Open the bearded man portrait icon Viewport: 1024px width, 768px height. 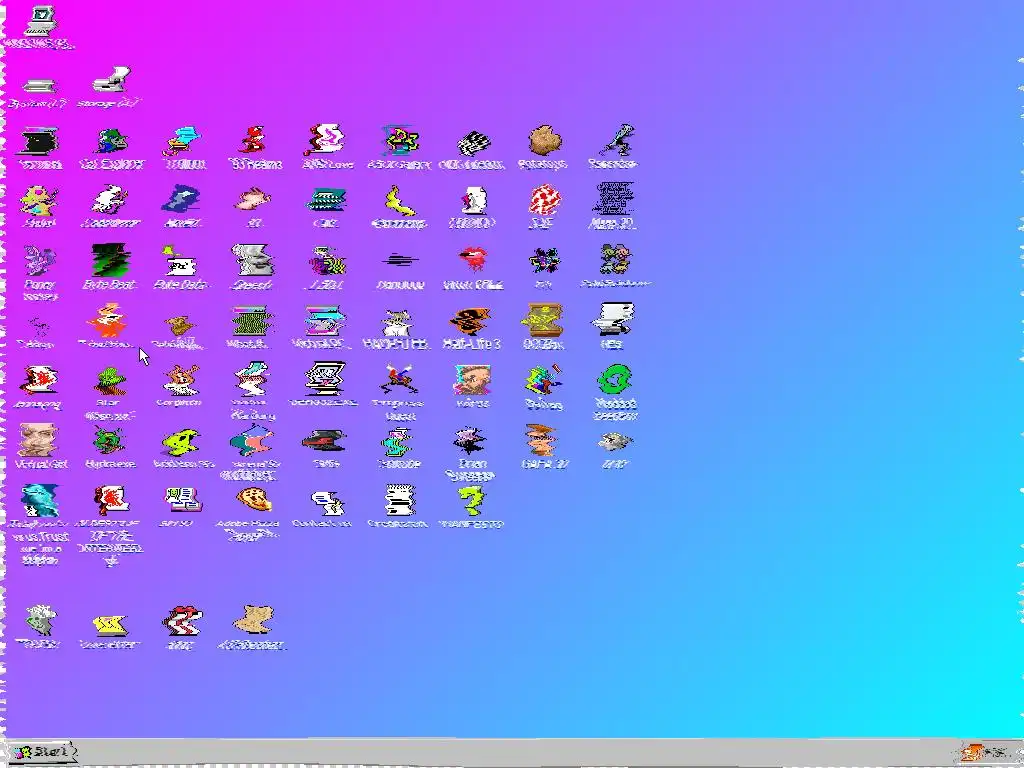(x=472, y=379)
